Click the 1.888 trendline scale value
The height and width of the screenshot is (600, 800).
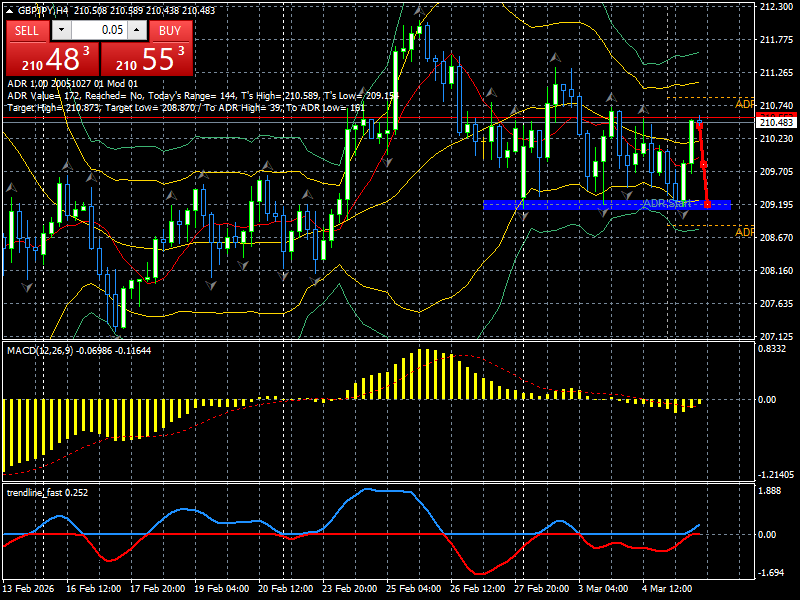(x=767, y=491)
